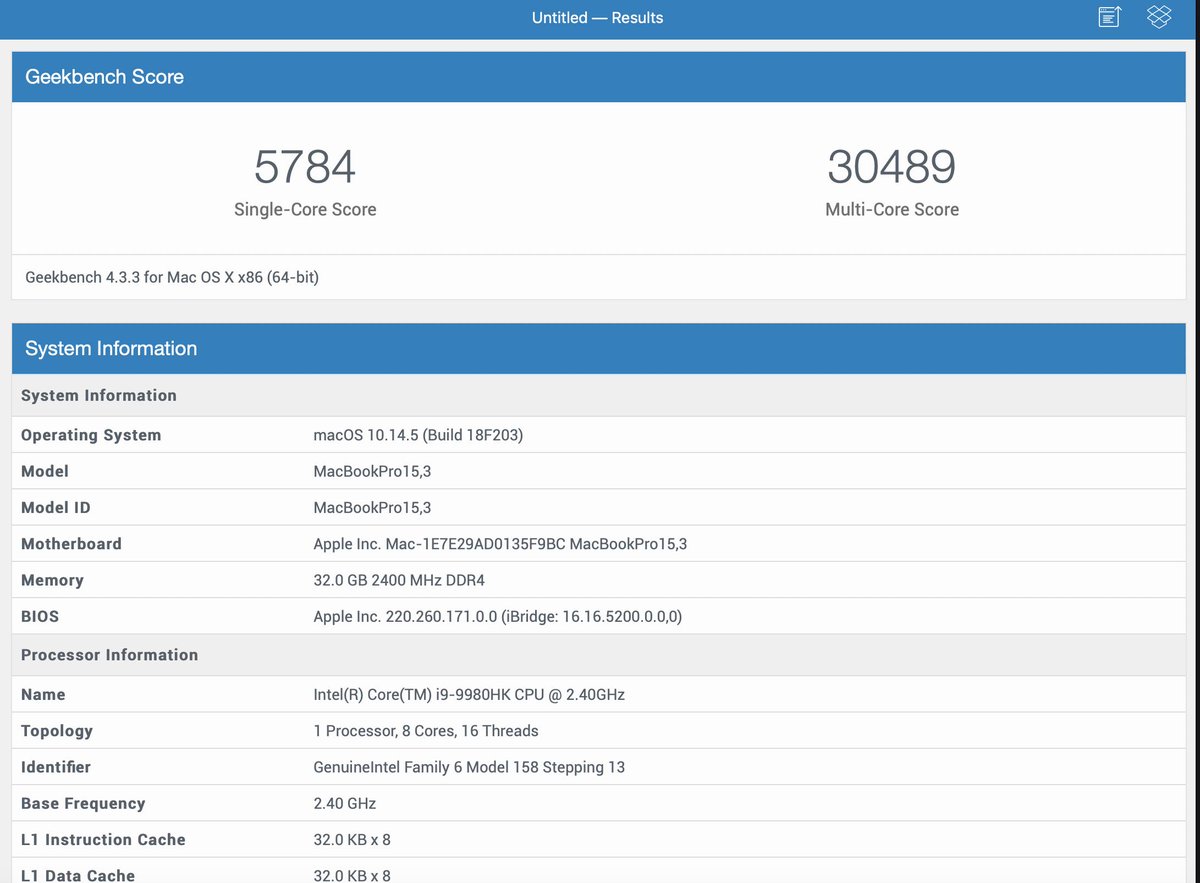
Task: Select the Multi-Core Score label
Action: click(x=892, y=210)
